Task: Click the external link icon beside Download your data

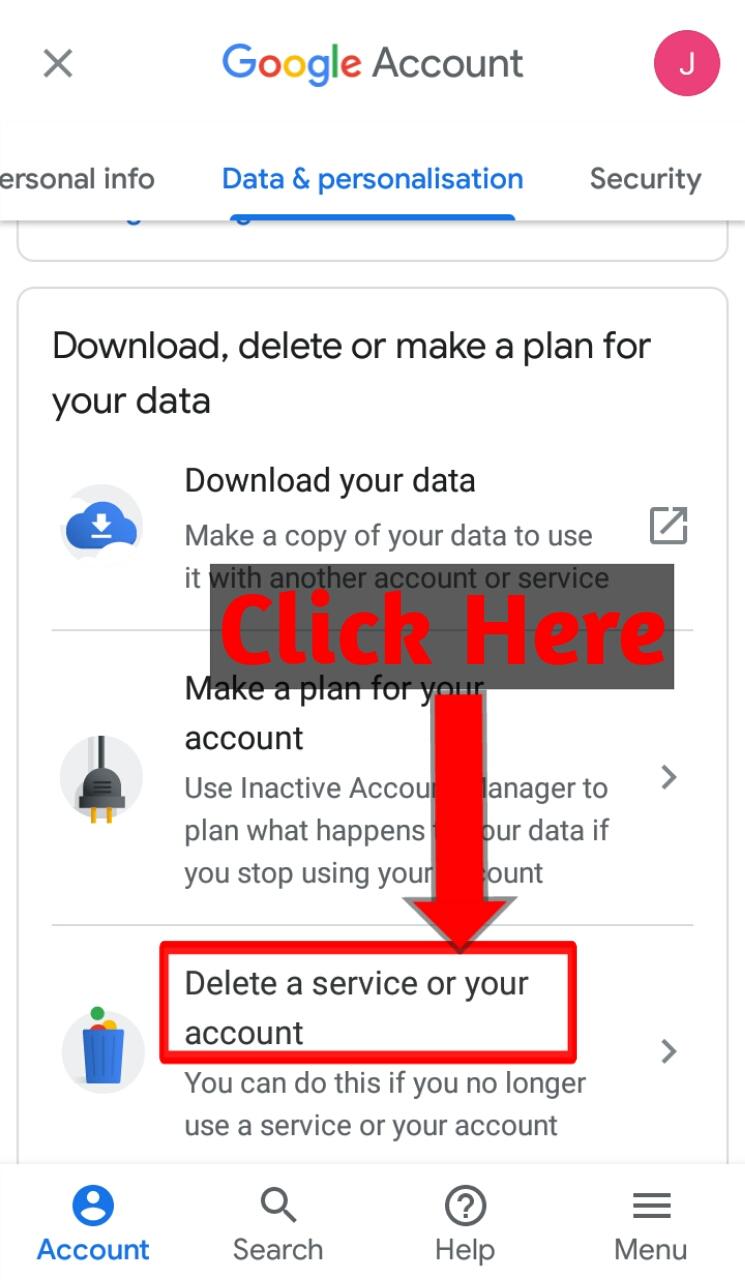Action: point(669,525)
